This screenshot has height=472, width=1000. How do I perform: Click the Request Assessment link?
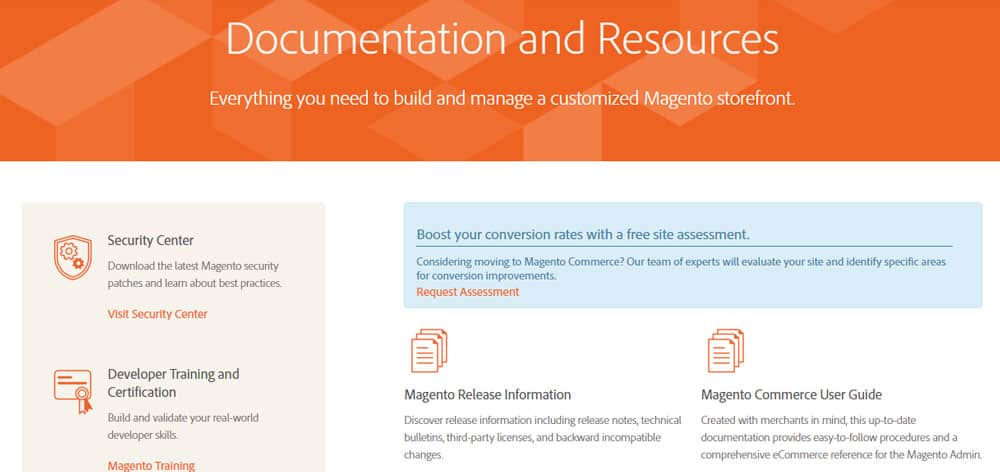[x=467, y=291]
